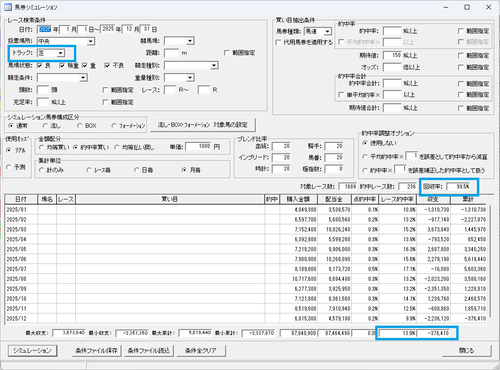The height and width of the screenshot is (370, 500).
Task: Enable 範囲指定 next to the 距離 field
Action: pyautogui.click(x=227, y=53)
